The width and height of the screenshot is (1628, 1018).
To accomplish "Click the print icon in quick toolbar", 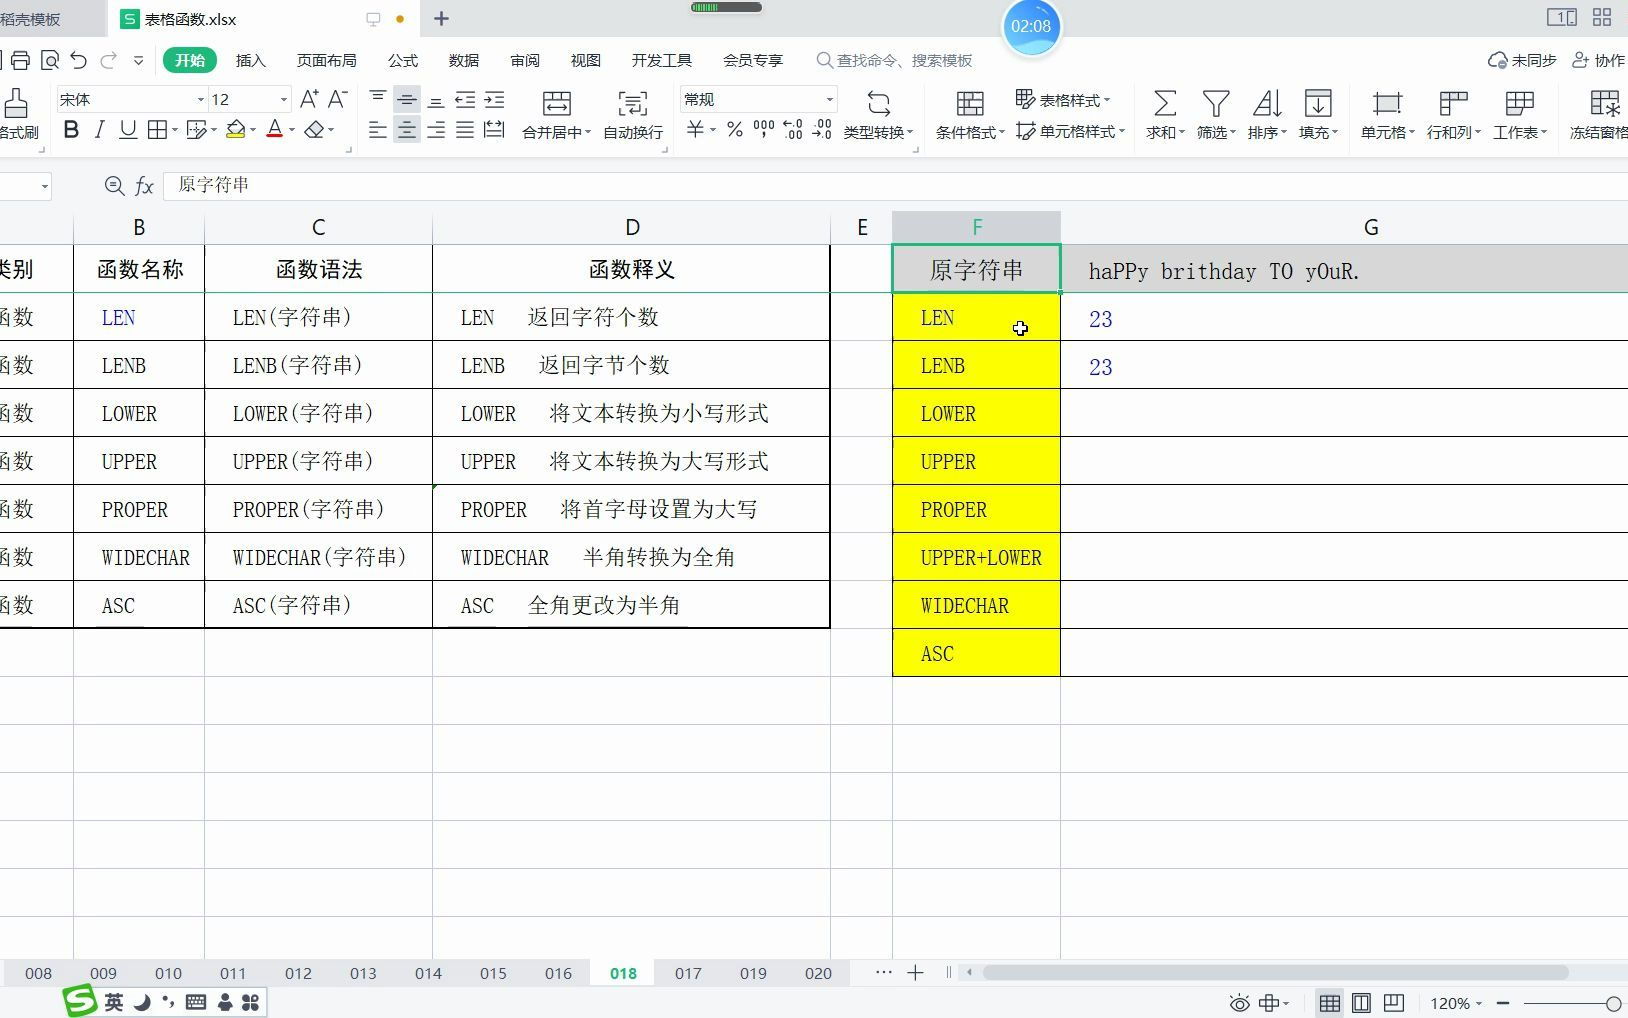I will [20, 60].
